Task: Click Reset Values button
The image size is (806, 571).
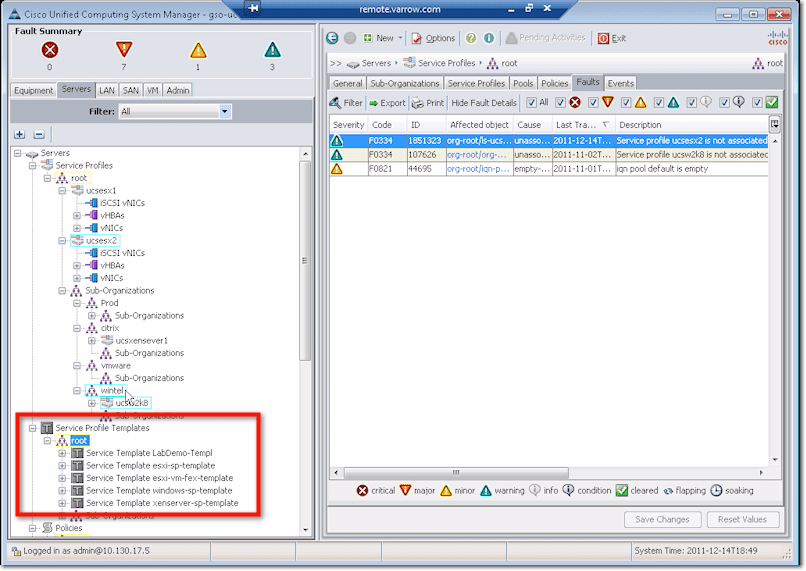Action: tap(742, 520)
